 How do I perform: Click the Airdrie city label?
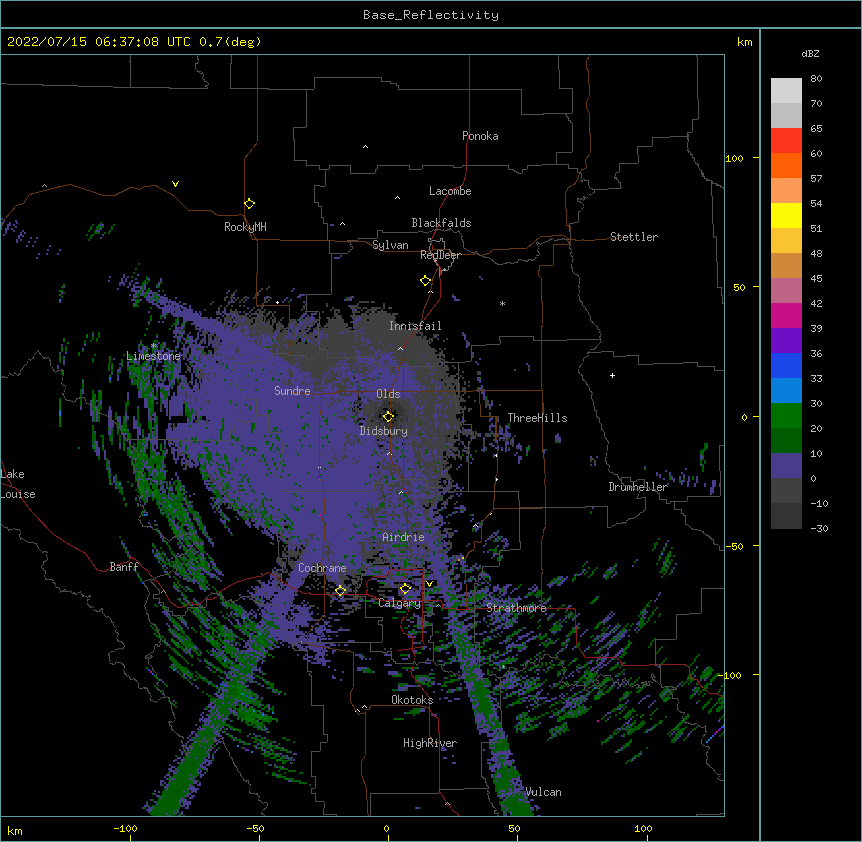[403, 537]
